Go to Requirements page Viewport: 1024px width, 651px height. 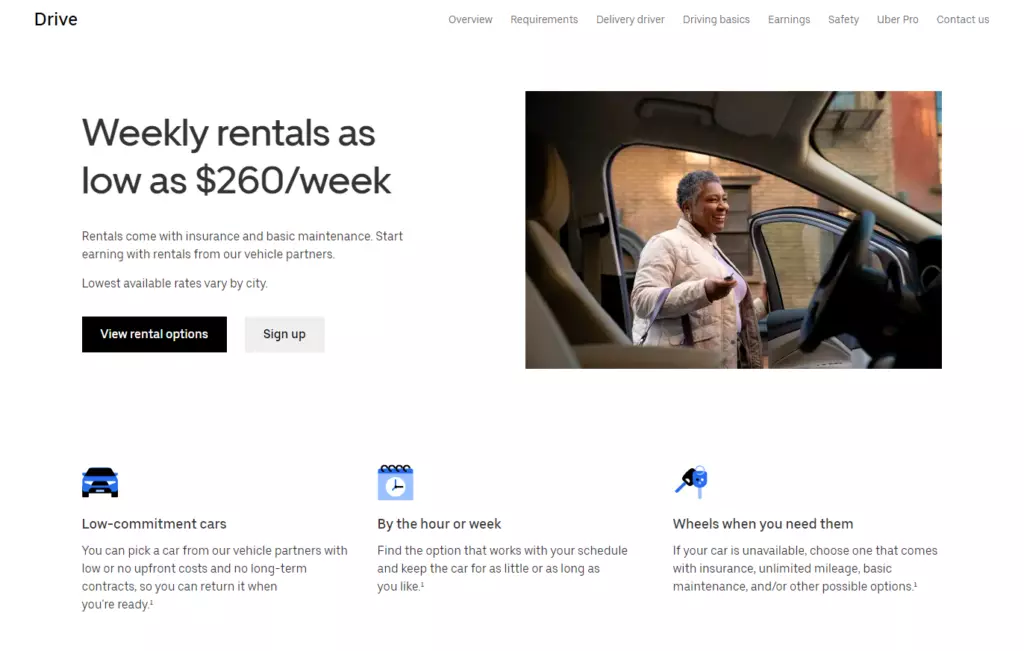(x=544, y=20)
